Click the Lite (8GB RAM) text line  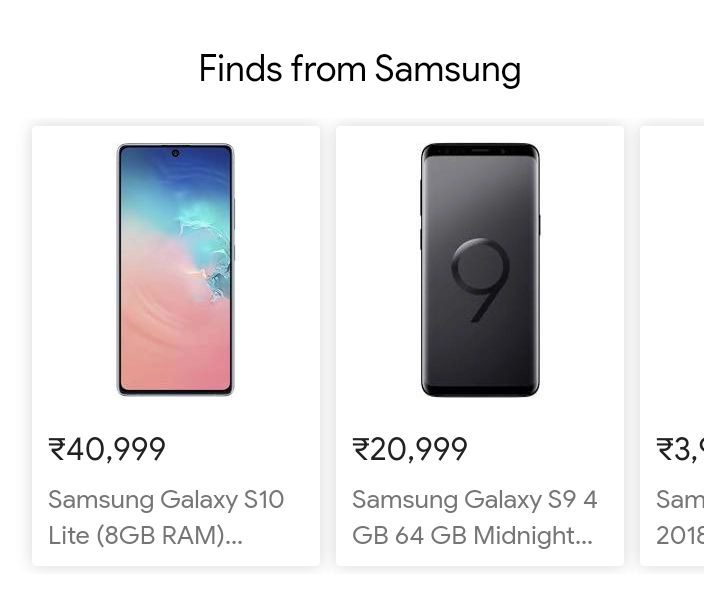pos(145,535)
